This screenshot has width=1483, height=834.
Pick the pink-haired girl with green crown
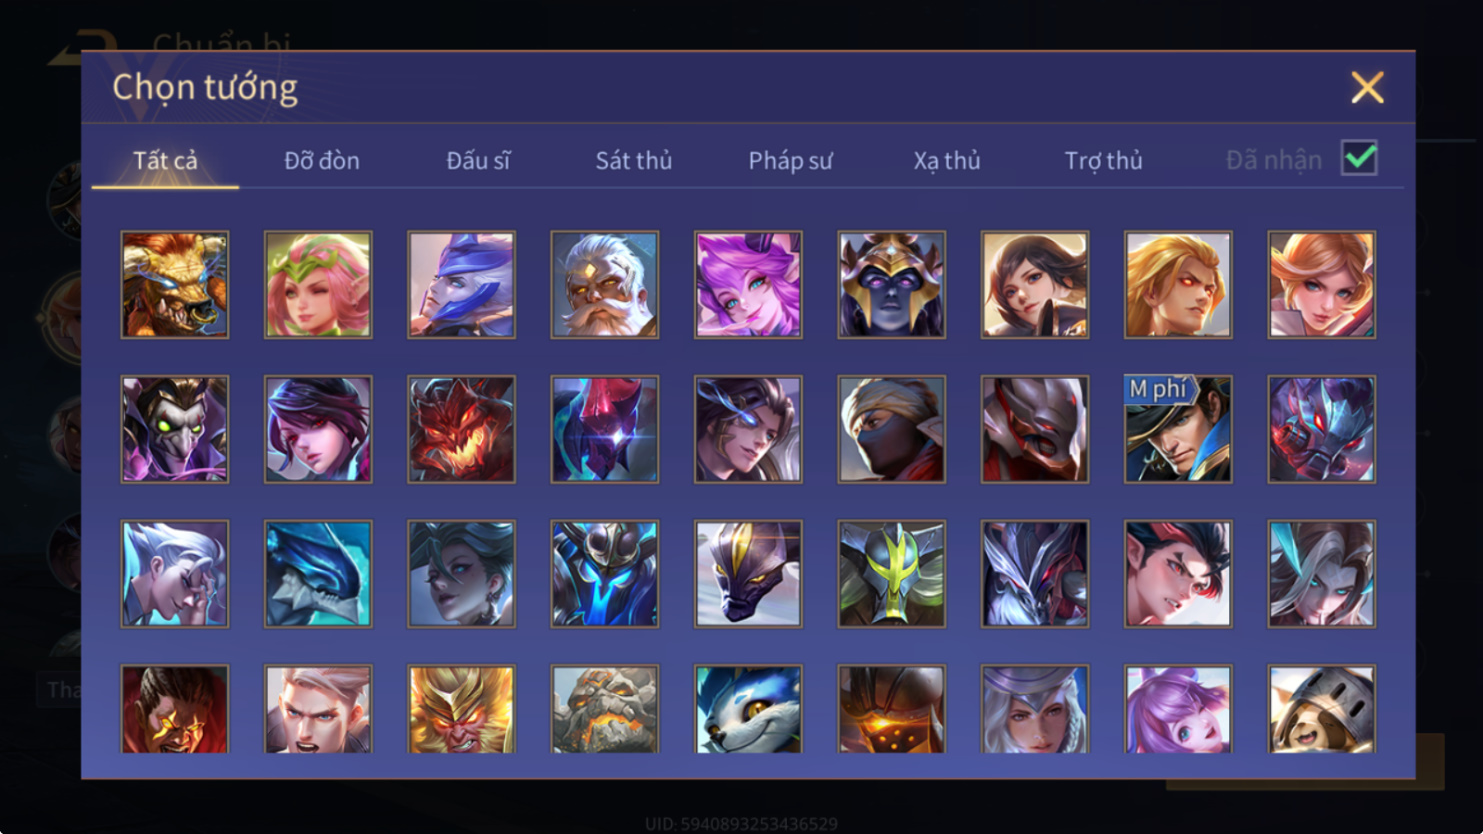coord(318,285)
